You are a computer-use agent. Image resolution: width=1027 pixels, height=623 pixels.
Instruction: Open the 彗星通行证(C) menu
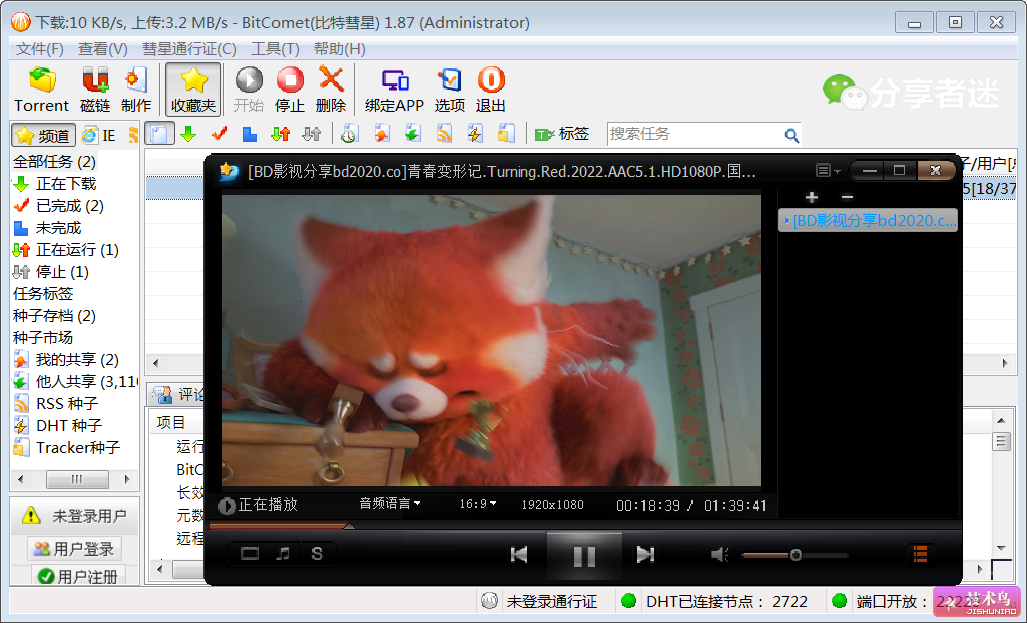pyautogui.click(x=189, y=49)
